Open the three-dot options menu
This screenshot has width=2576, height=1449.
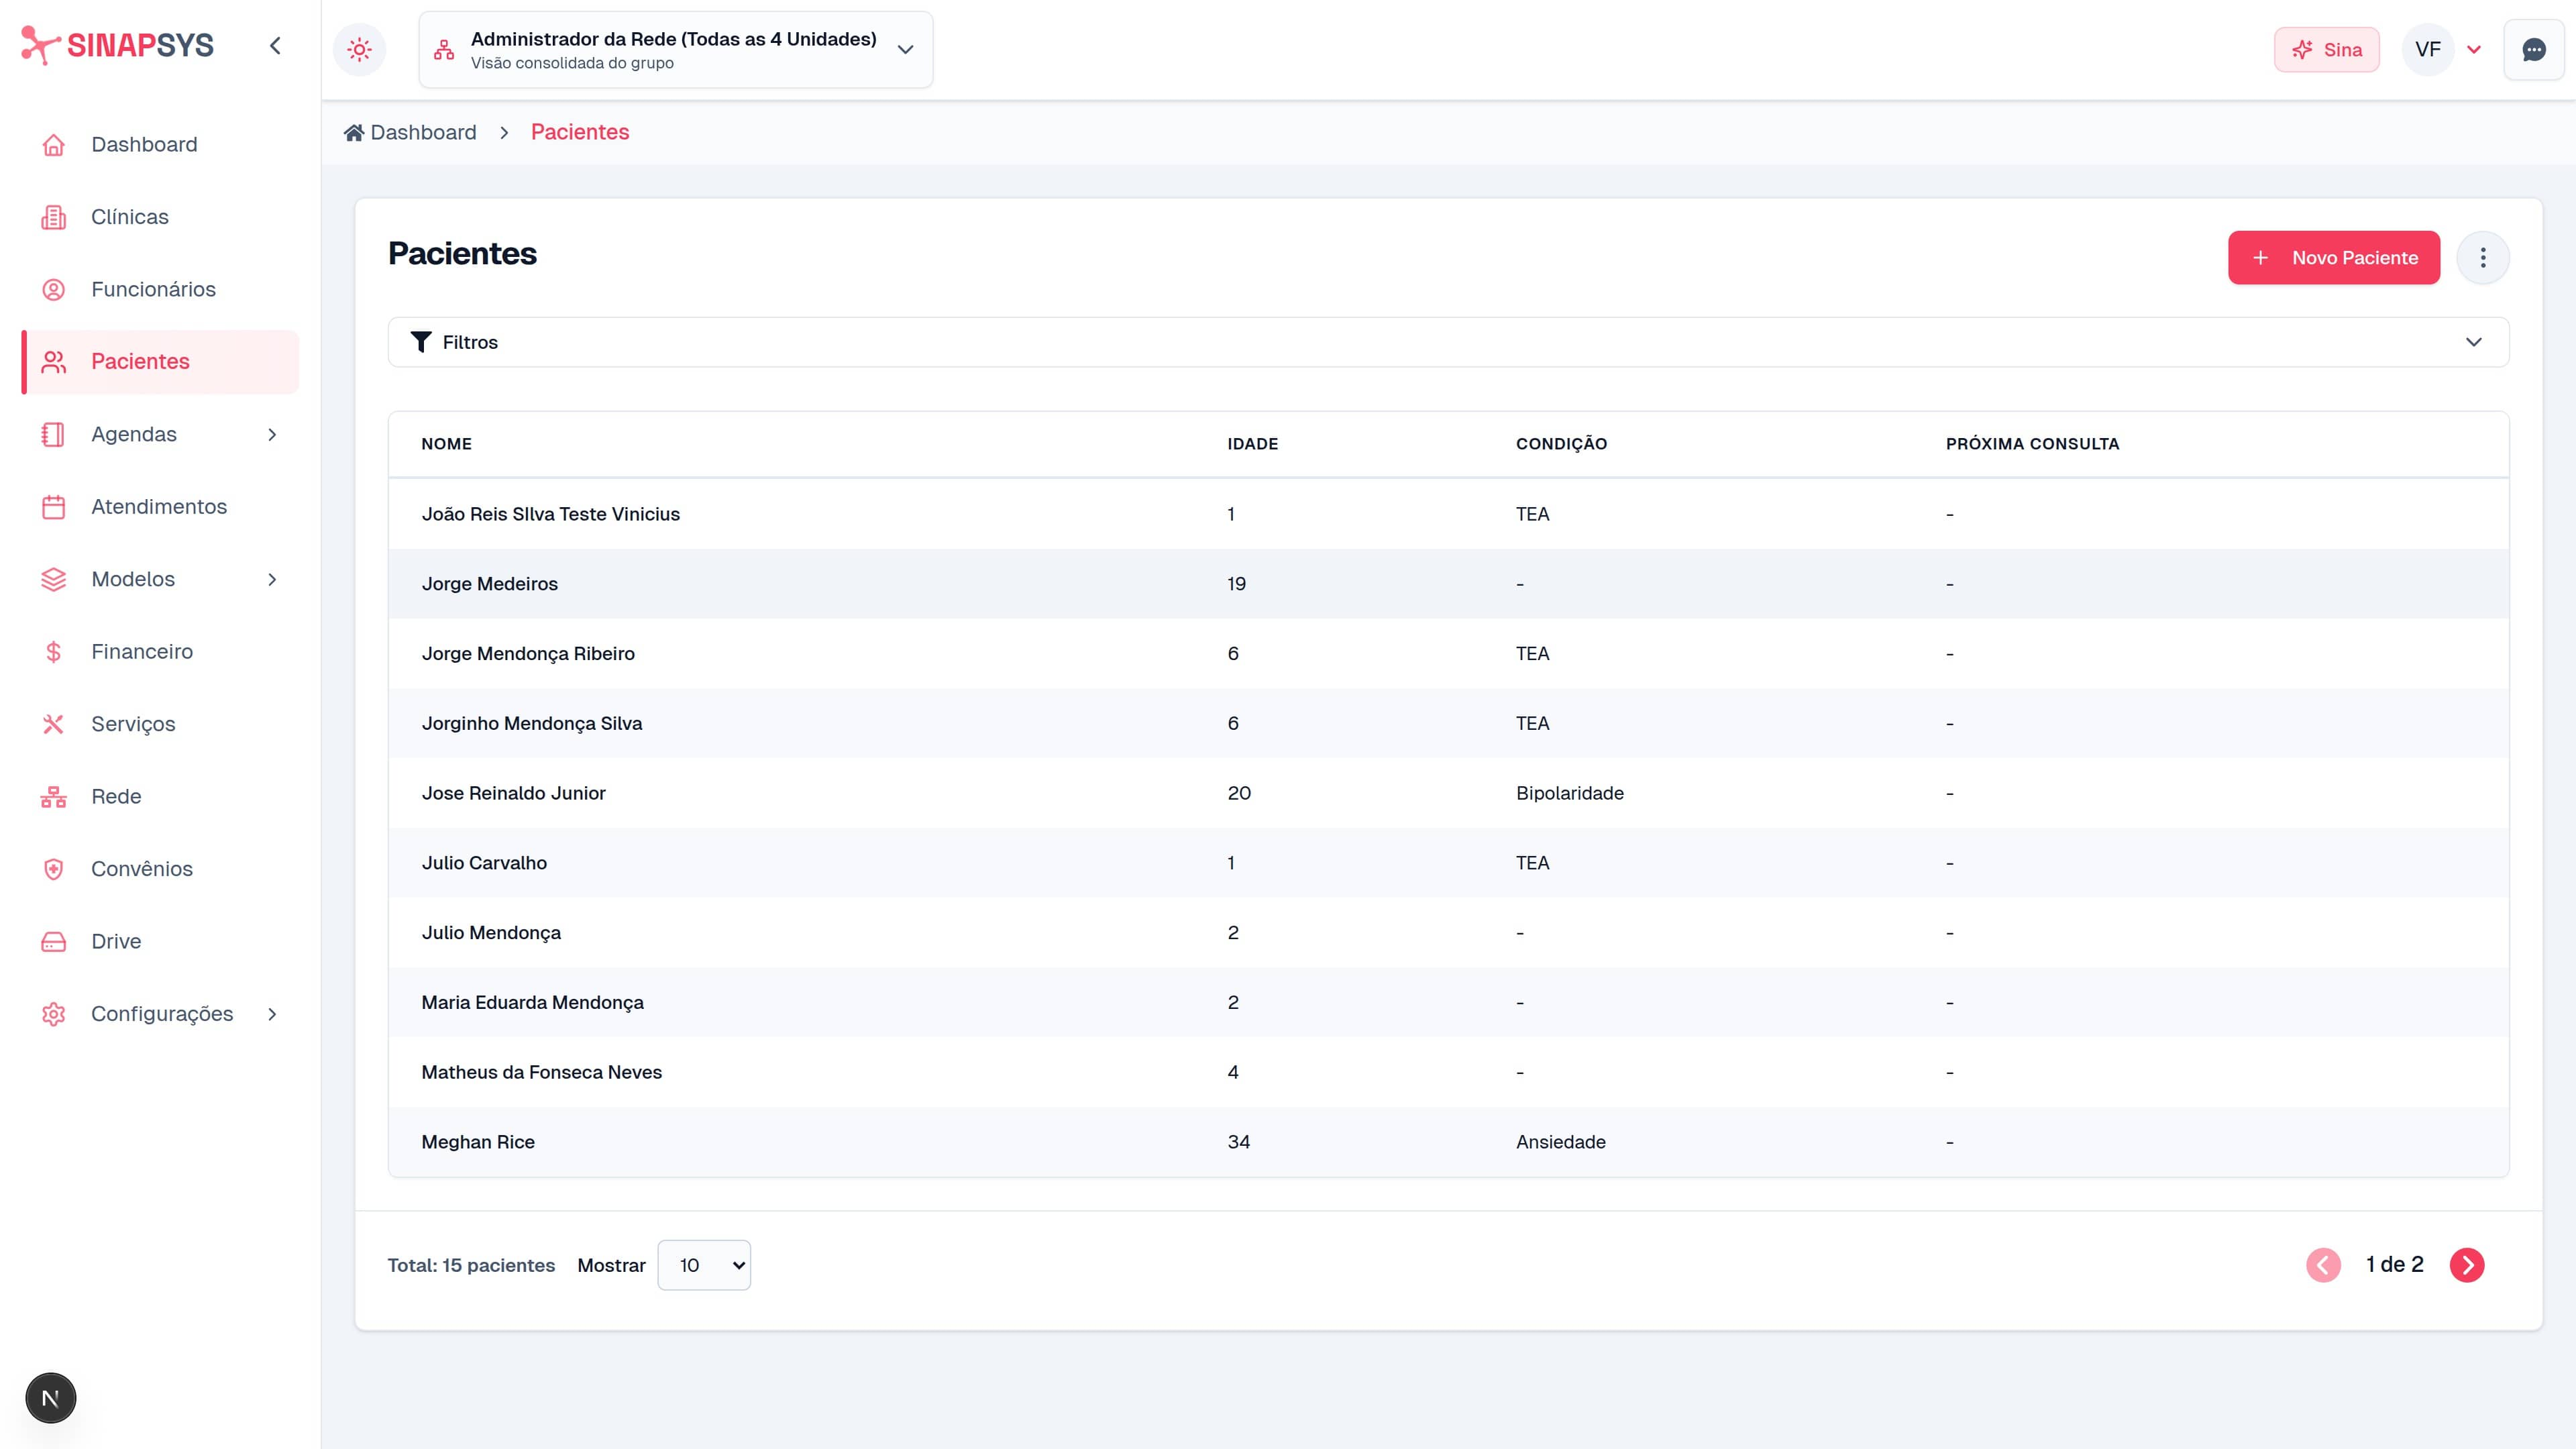coord(2482,258)
